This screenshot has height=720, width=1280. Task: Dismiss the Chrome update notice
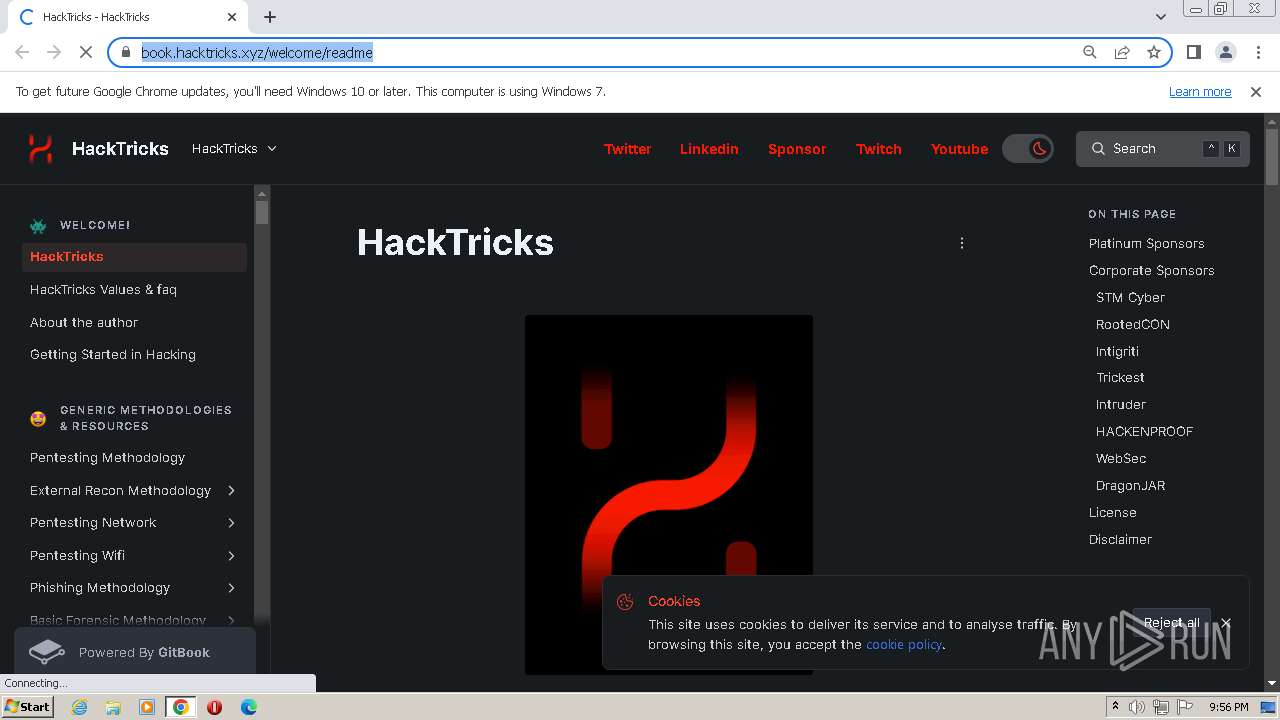1256,92
